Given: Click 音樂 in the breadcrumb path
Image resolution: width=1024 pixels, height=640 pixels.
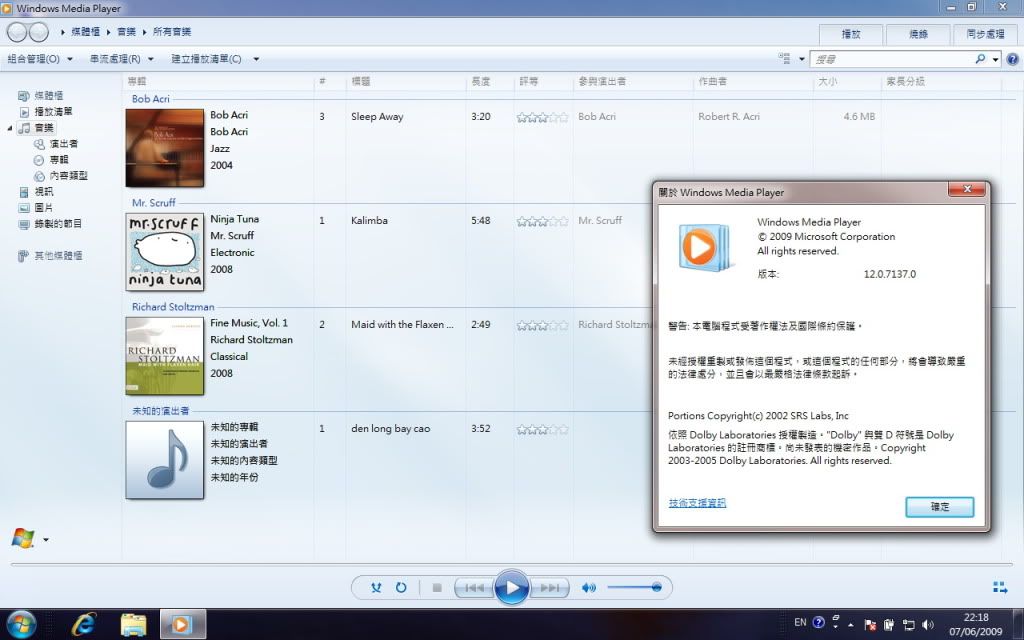Looking at the screenshot, I should [127, 32].
